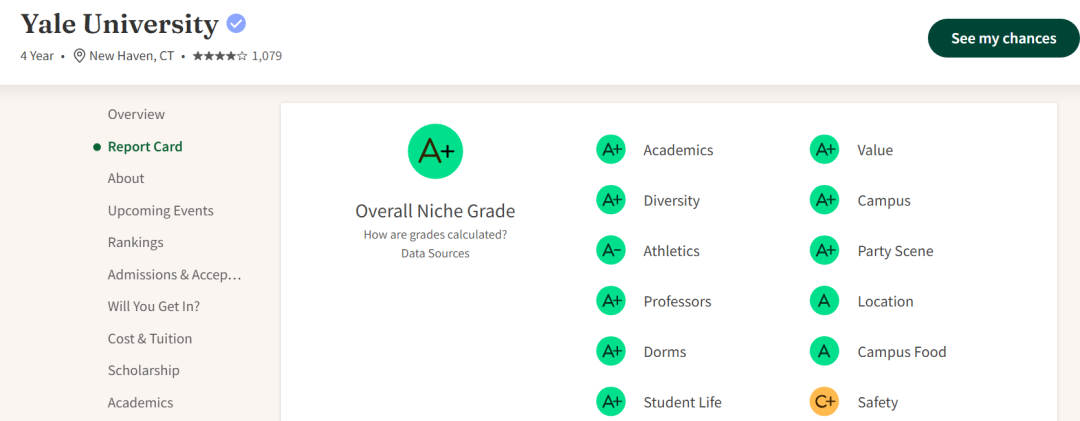The height and width of the screenshot is (421, 1080).
Task: Click the location pin icon next to New Haven
Action: pos(79,56)
